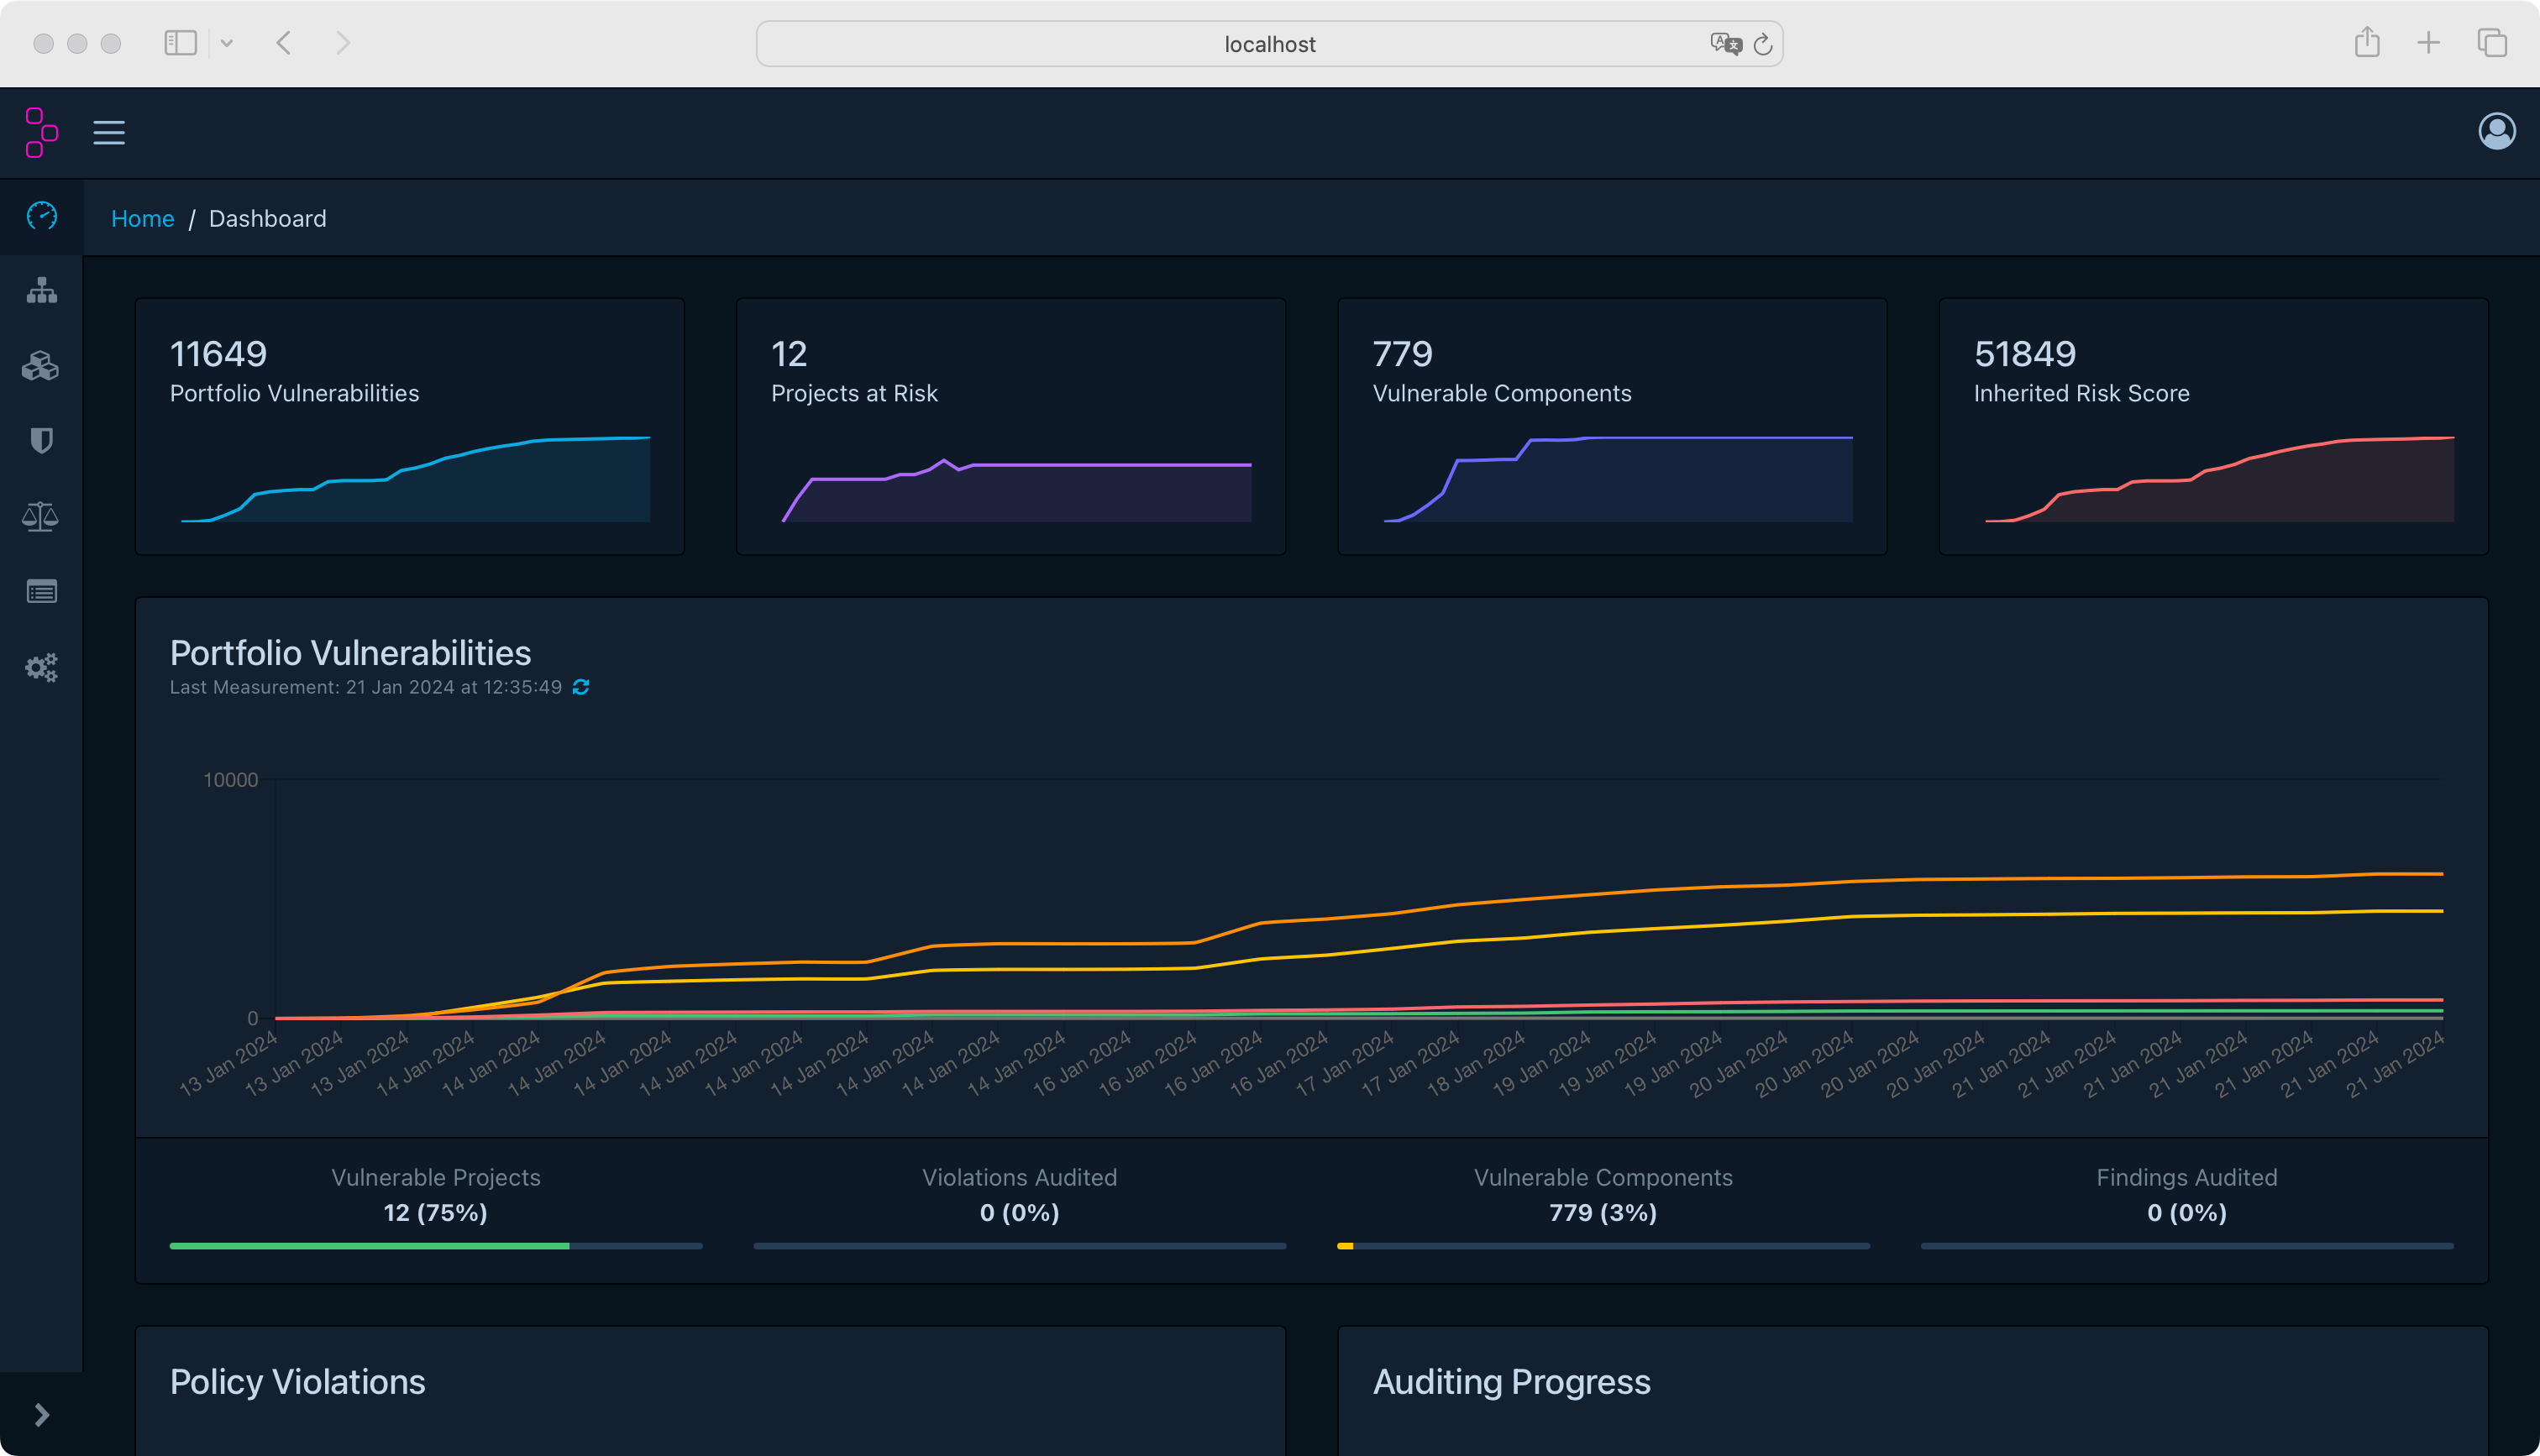Screen dimensions: 2540x1456
Task: Click the Projects at Risk card
Action: [1010, 425]
